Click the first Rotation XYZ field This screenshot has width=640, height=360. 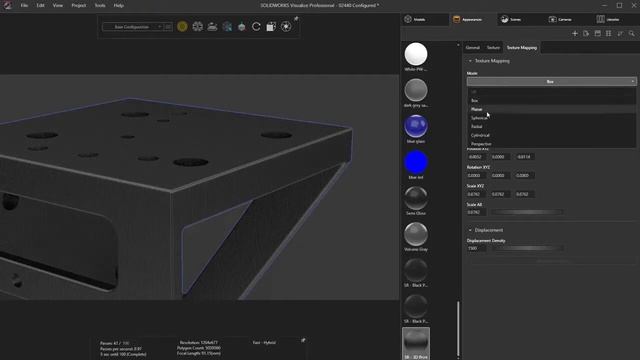[x=476, y=176]
